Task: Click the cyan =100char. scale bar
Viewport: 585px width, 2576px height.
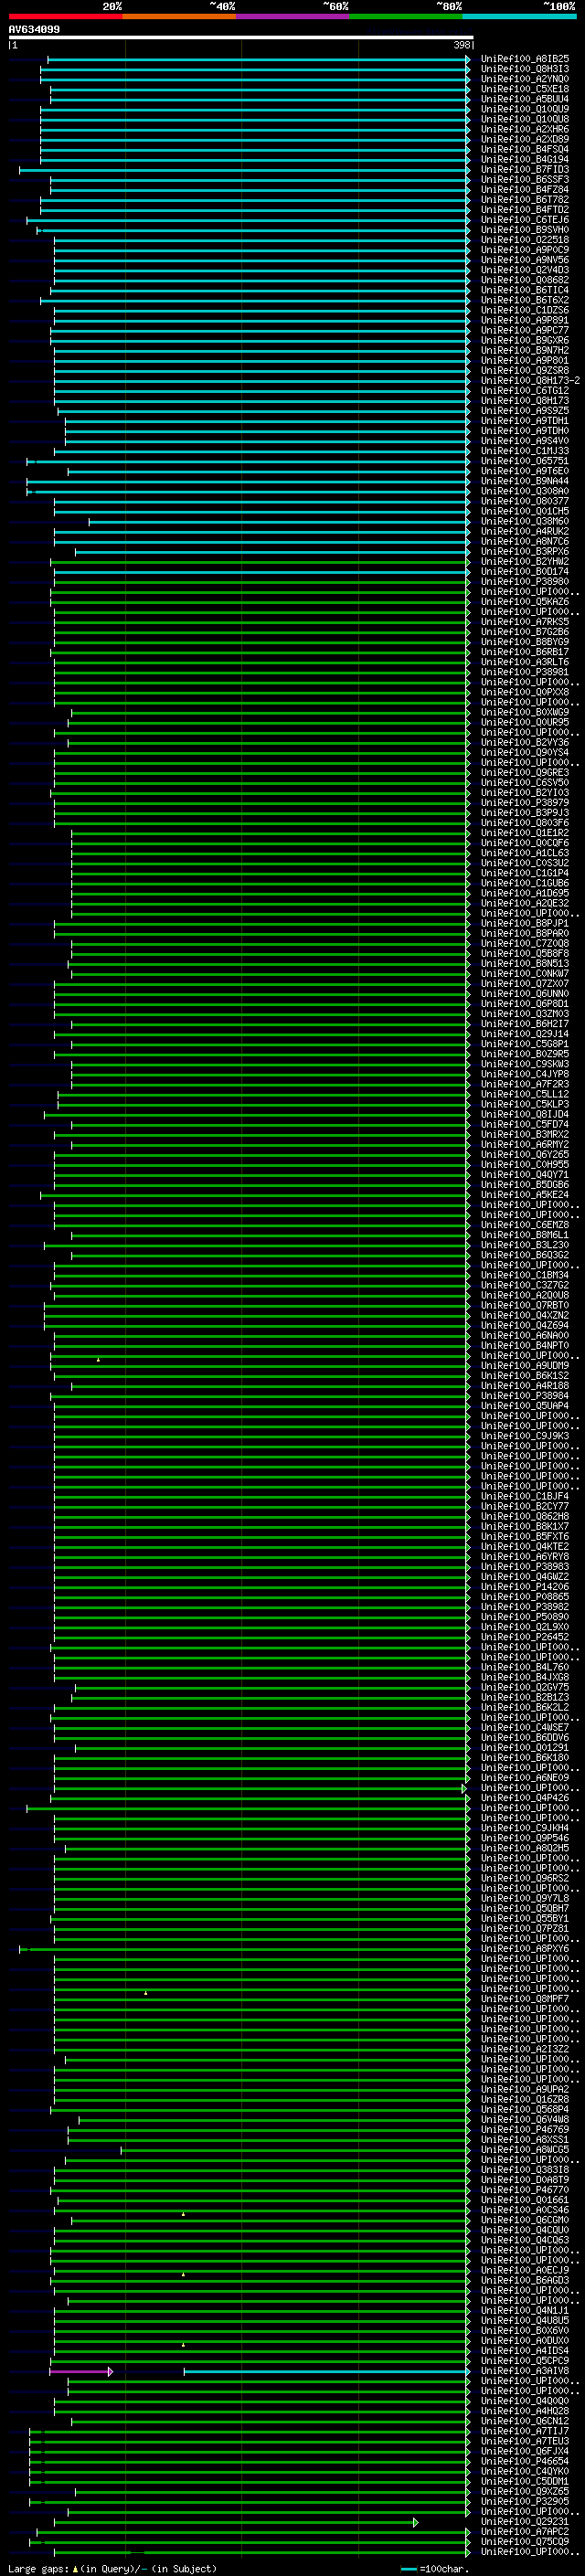Action: coord(408,2569)
